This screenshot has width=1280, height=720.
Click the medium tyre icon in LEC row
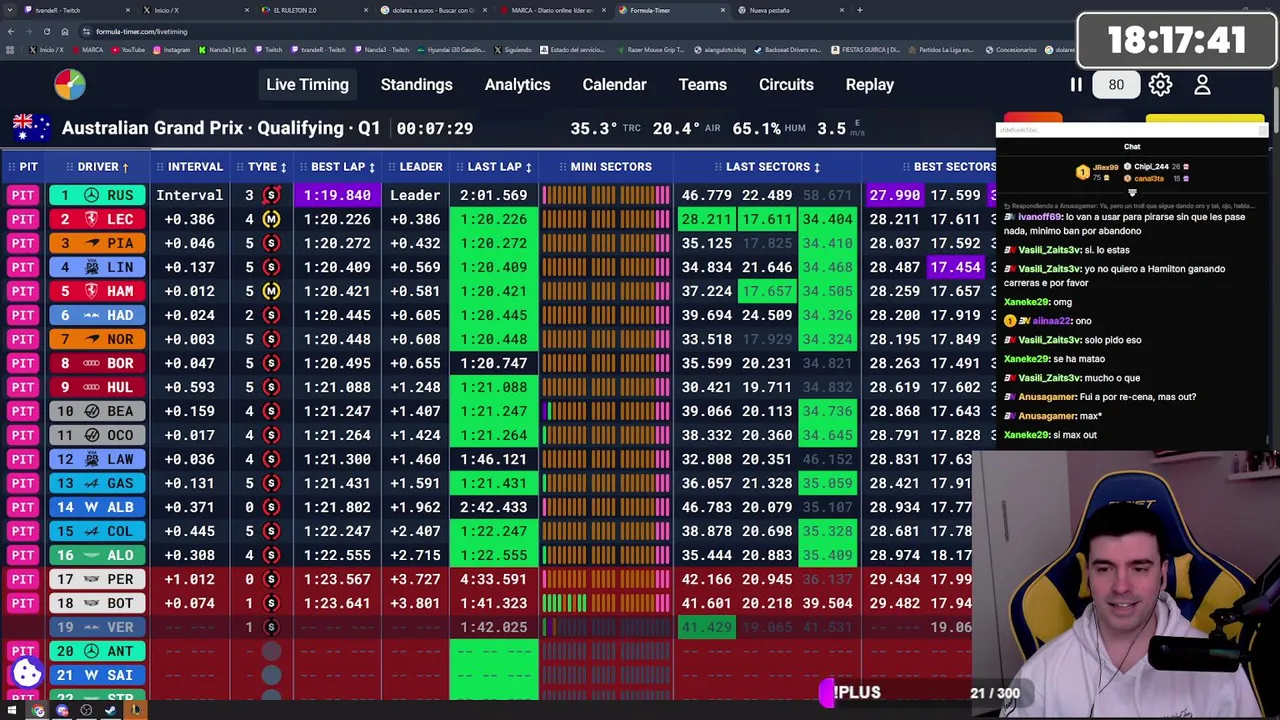click(271, 219)
